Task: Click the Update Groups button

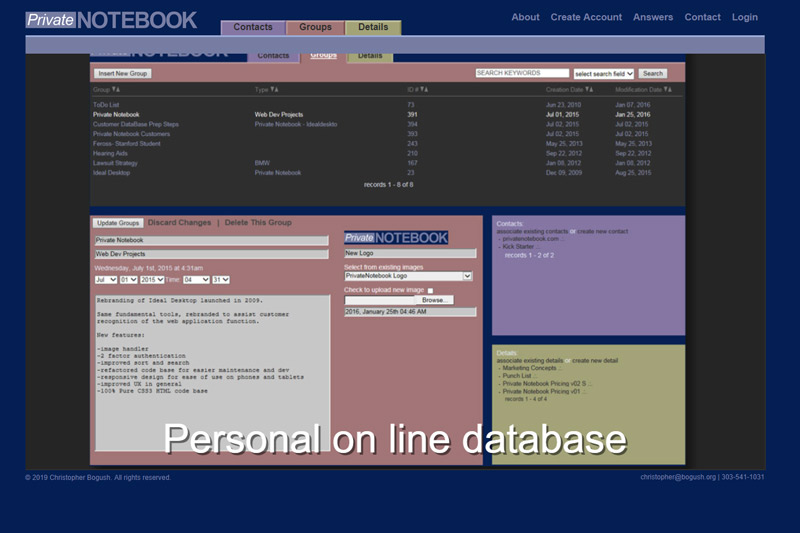Action: click(118, 223)
